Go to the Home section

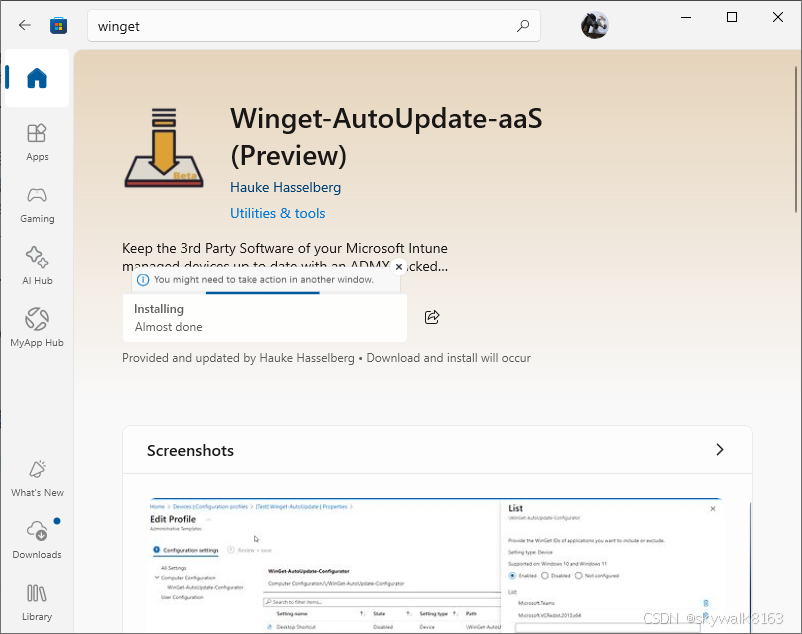[37, 78]
